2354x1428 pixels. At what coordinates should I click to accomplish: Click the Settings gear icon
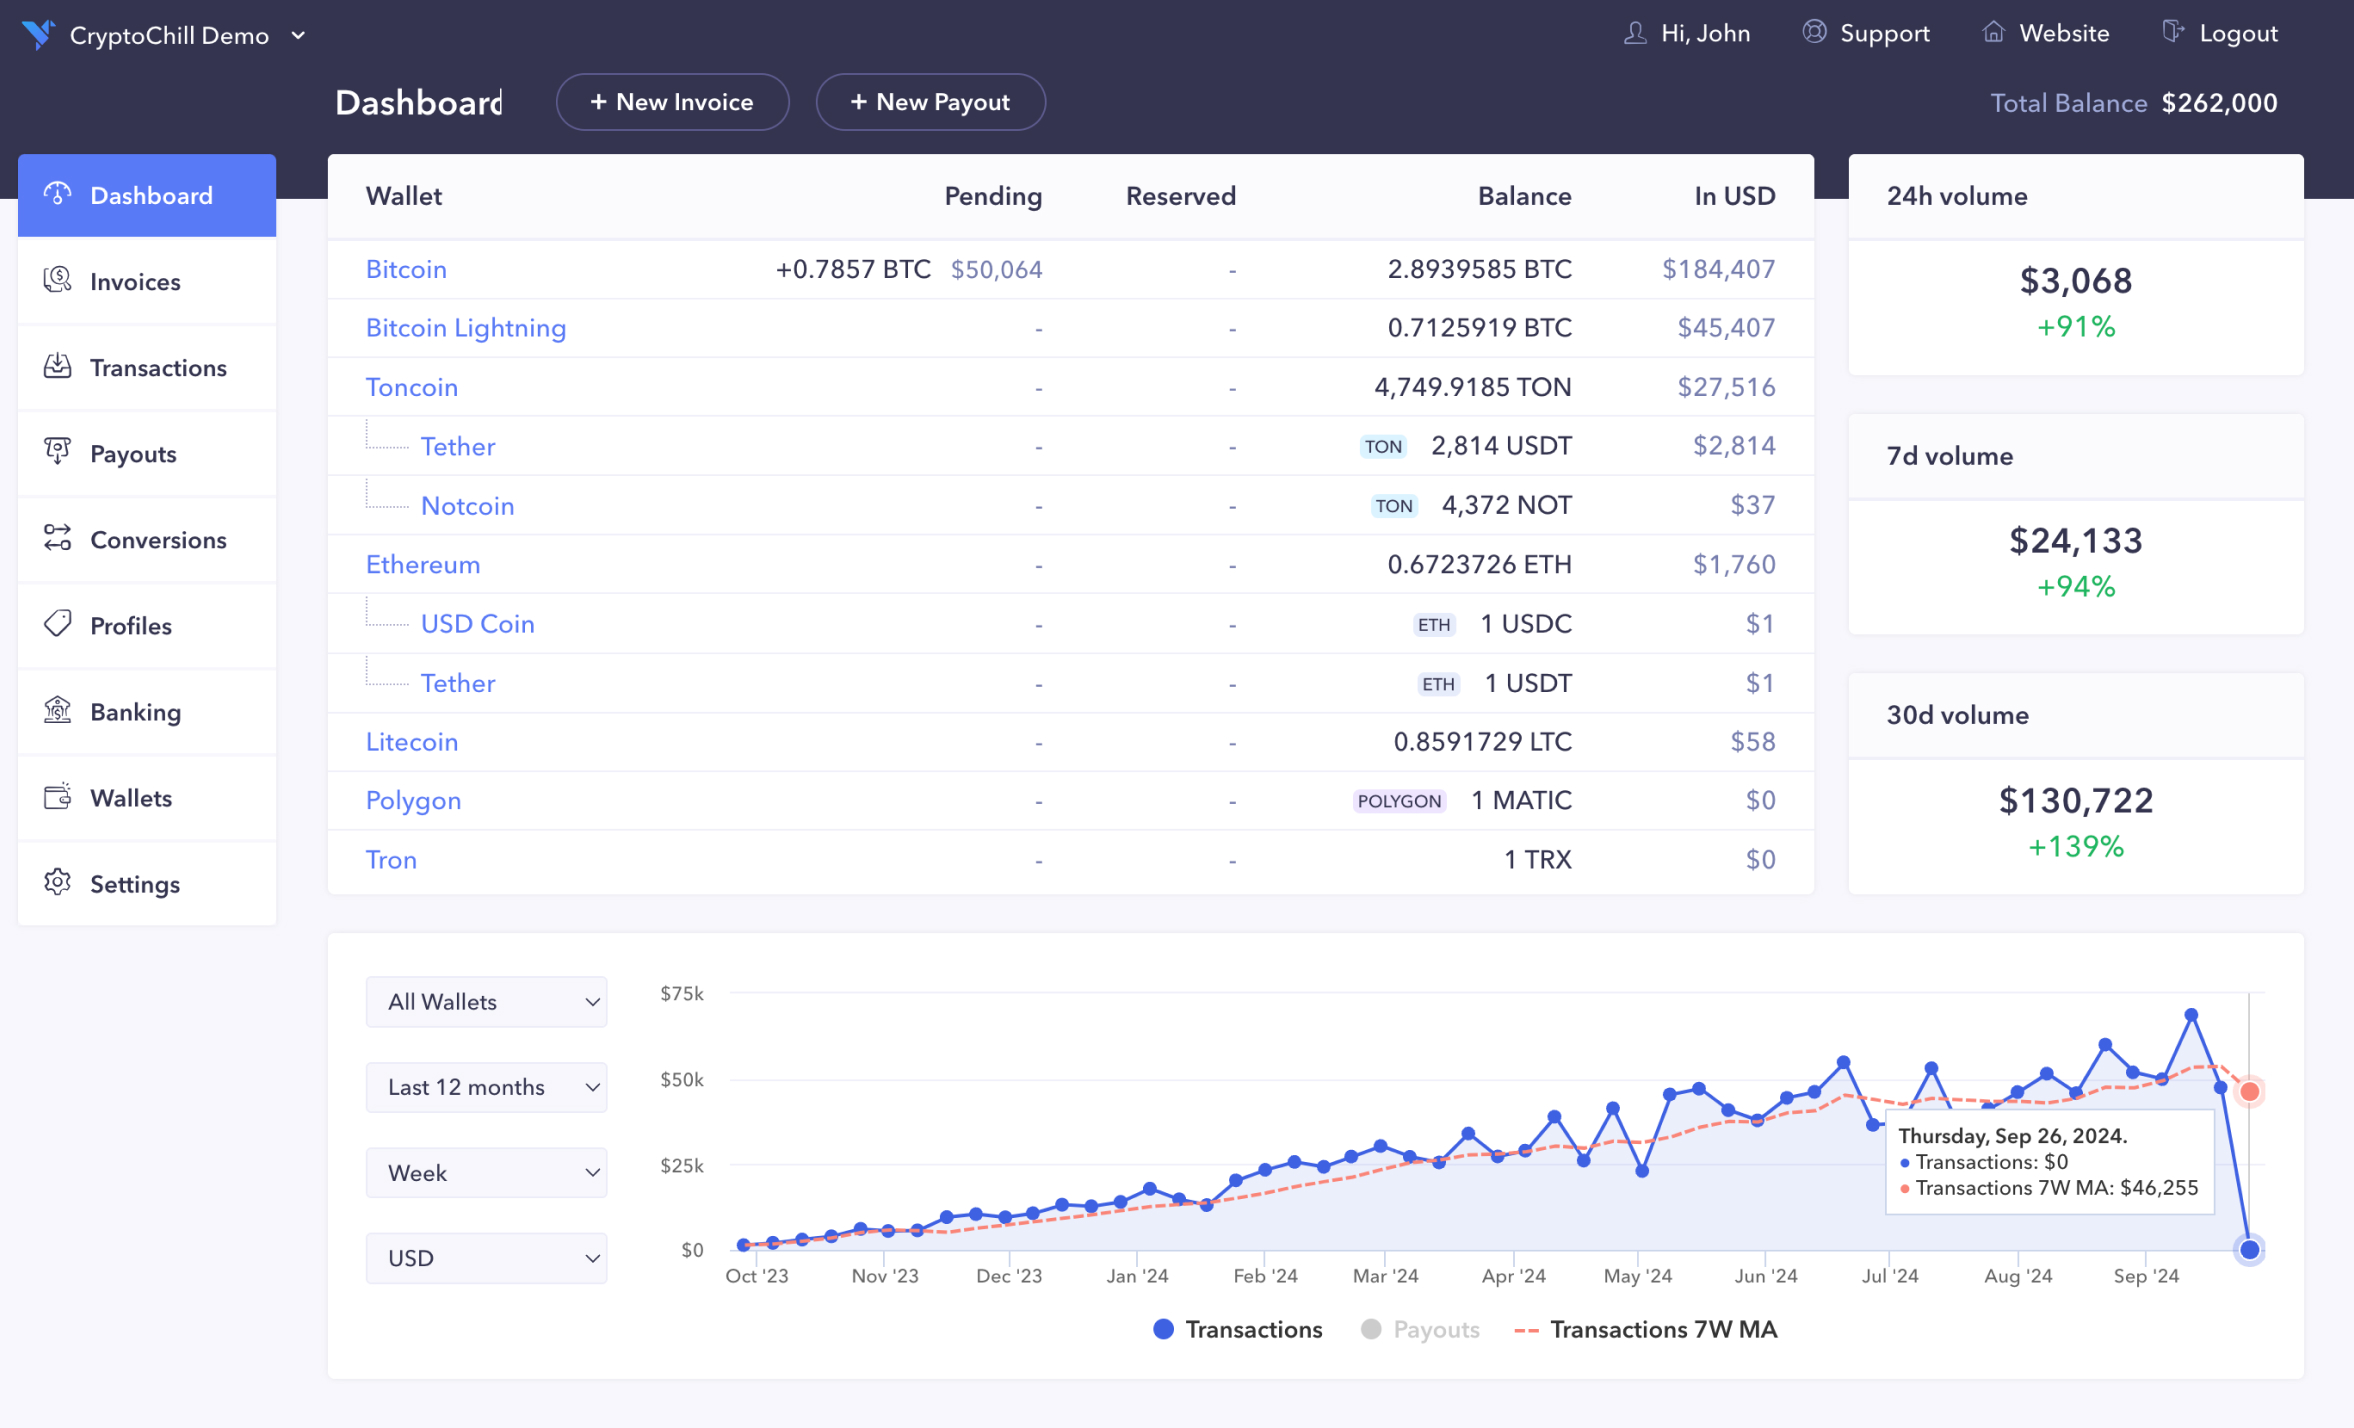(57, 883)
